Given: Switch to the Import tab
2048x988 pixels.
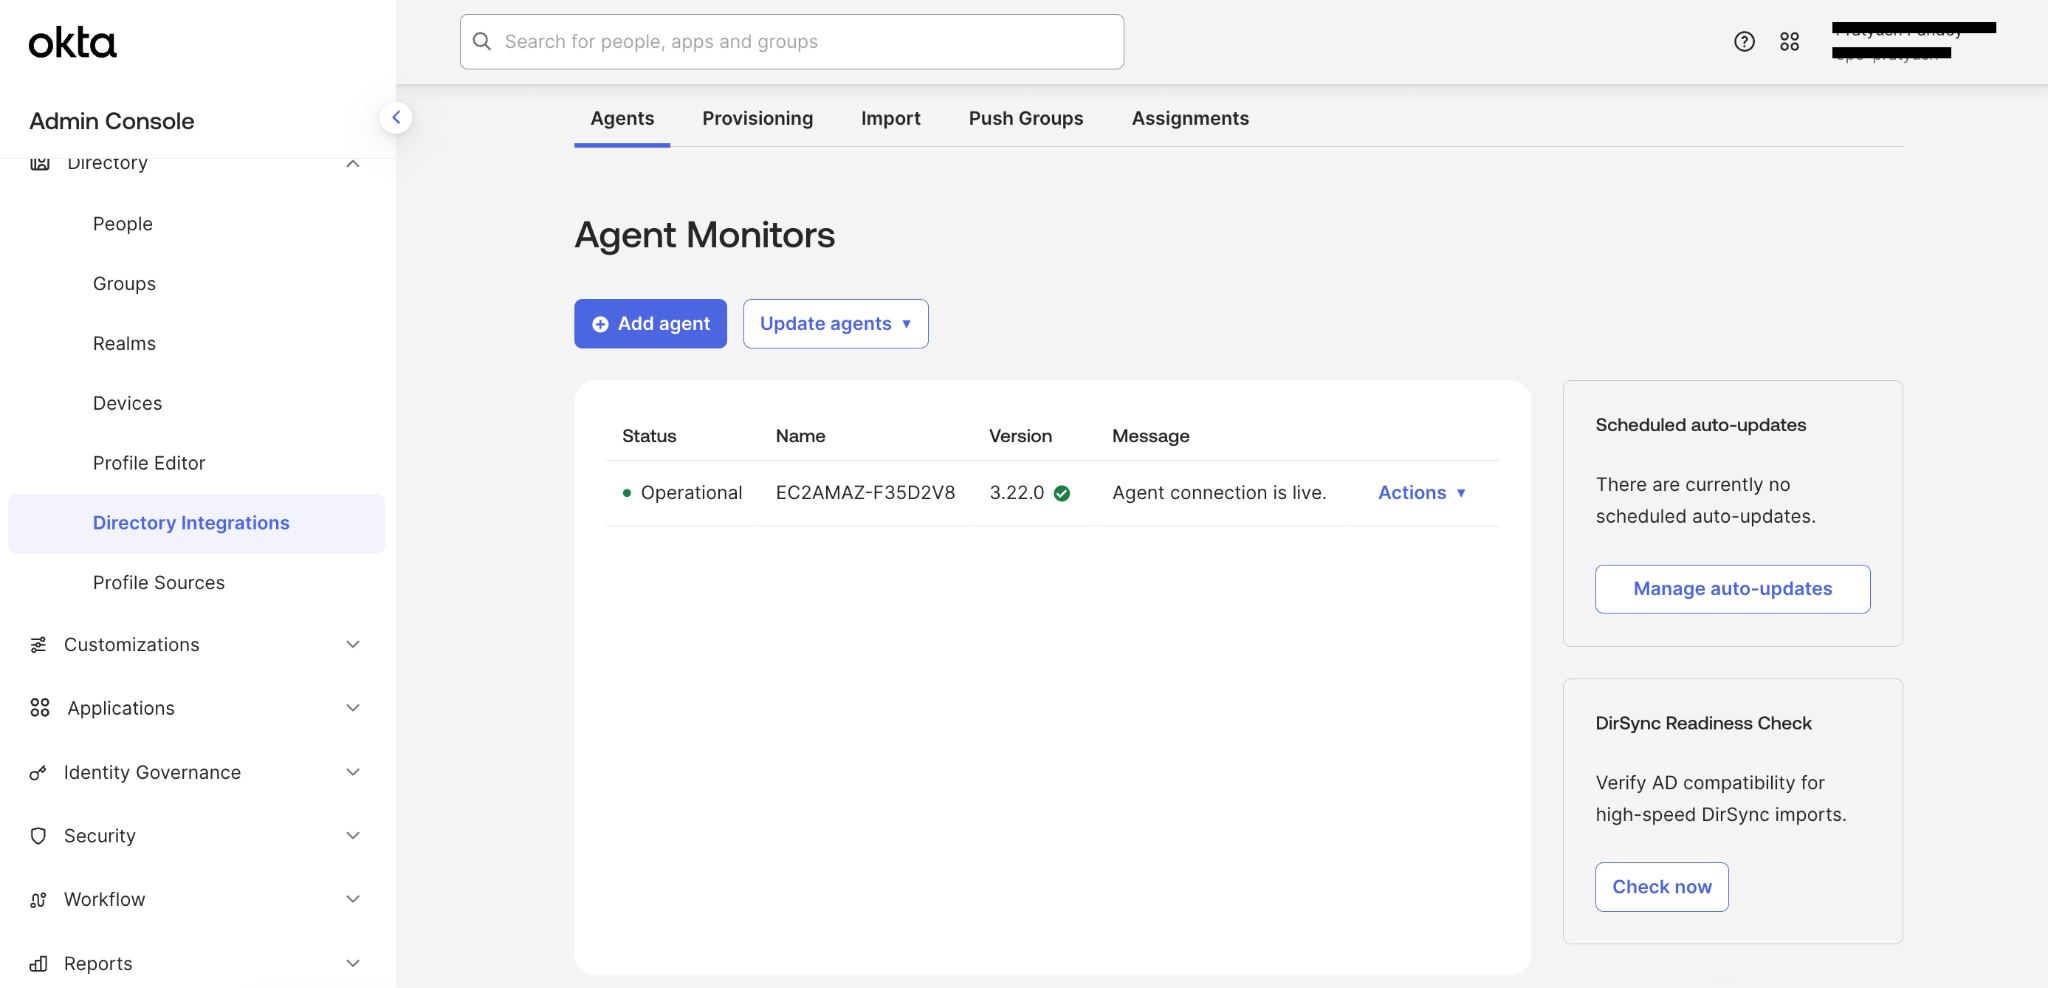Looking at the screenshot, I should [x=891, y=118].
